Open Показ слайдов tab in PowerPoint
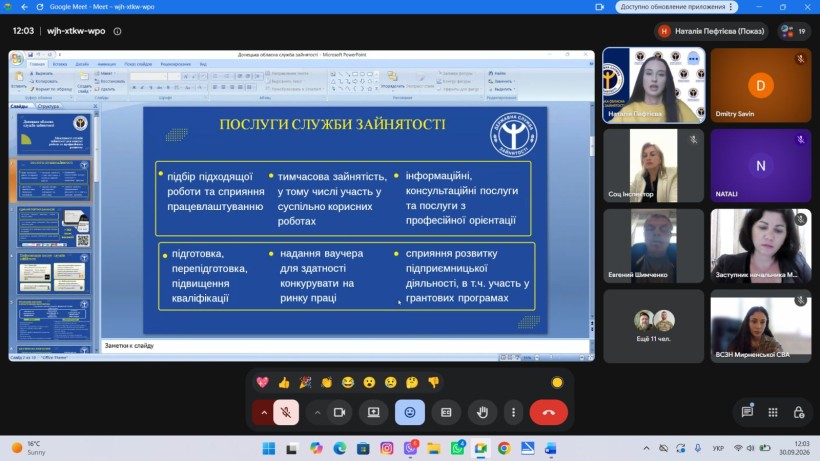The height and width of the screenshot is (461, 820). click(x=138, y=64)
